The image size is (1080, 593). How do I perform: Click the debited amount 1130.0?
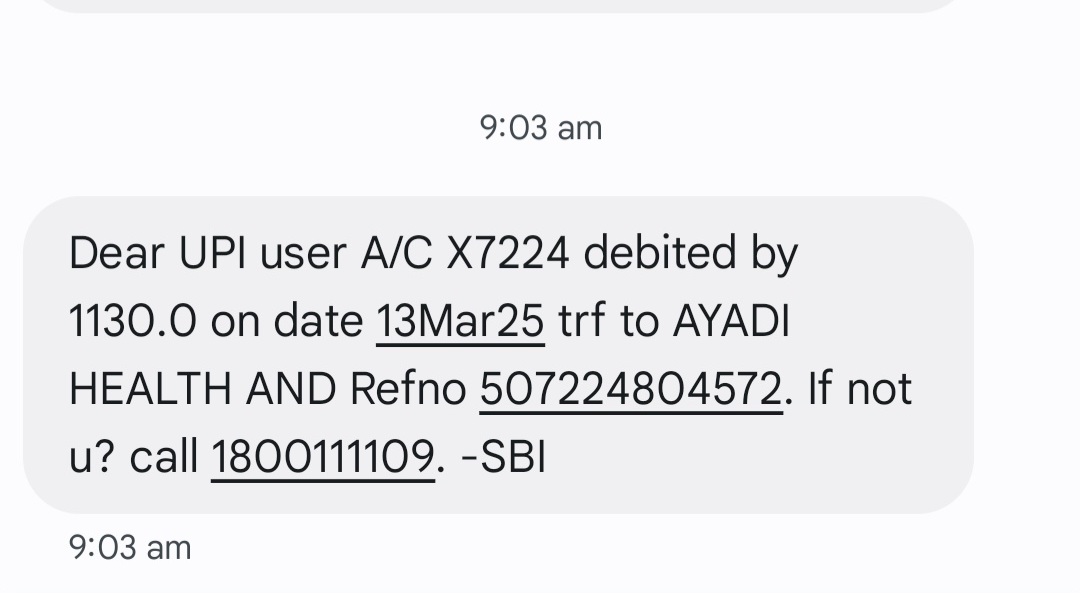pos(132,321)
